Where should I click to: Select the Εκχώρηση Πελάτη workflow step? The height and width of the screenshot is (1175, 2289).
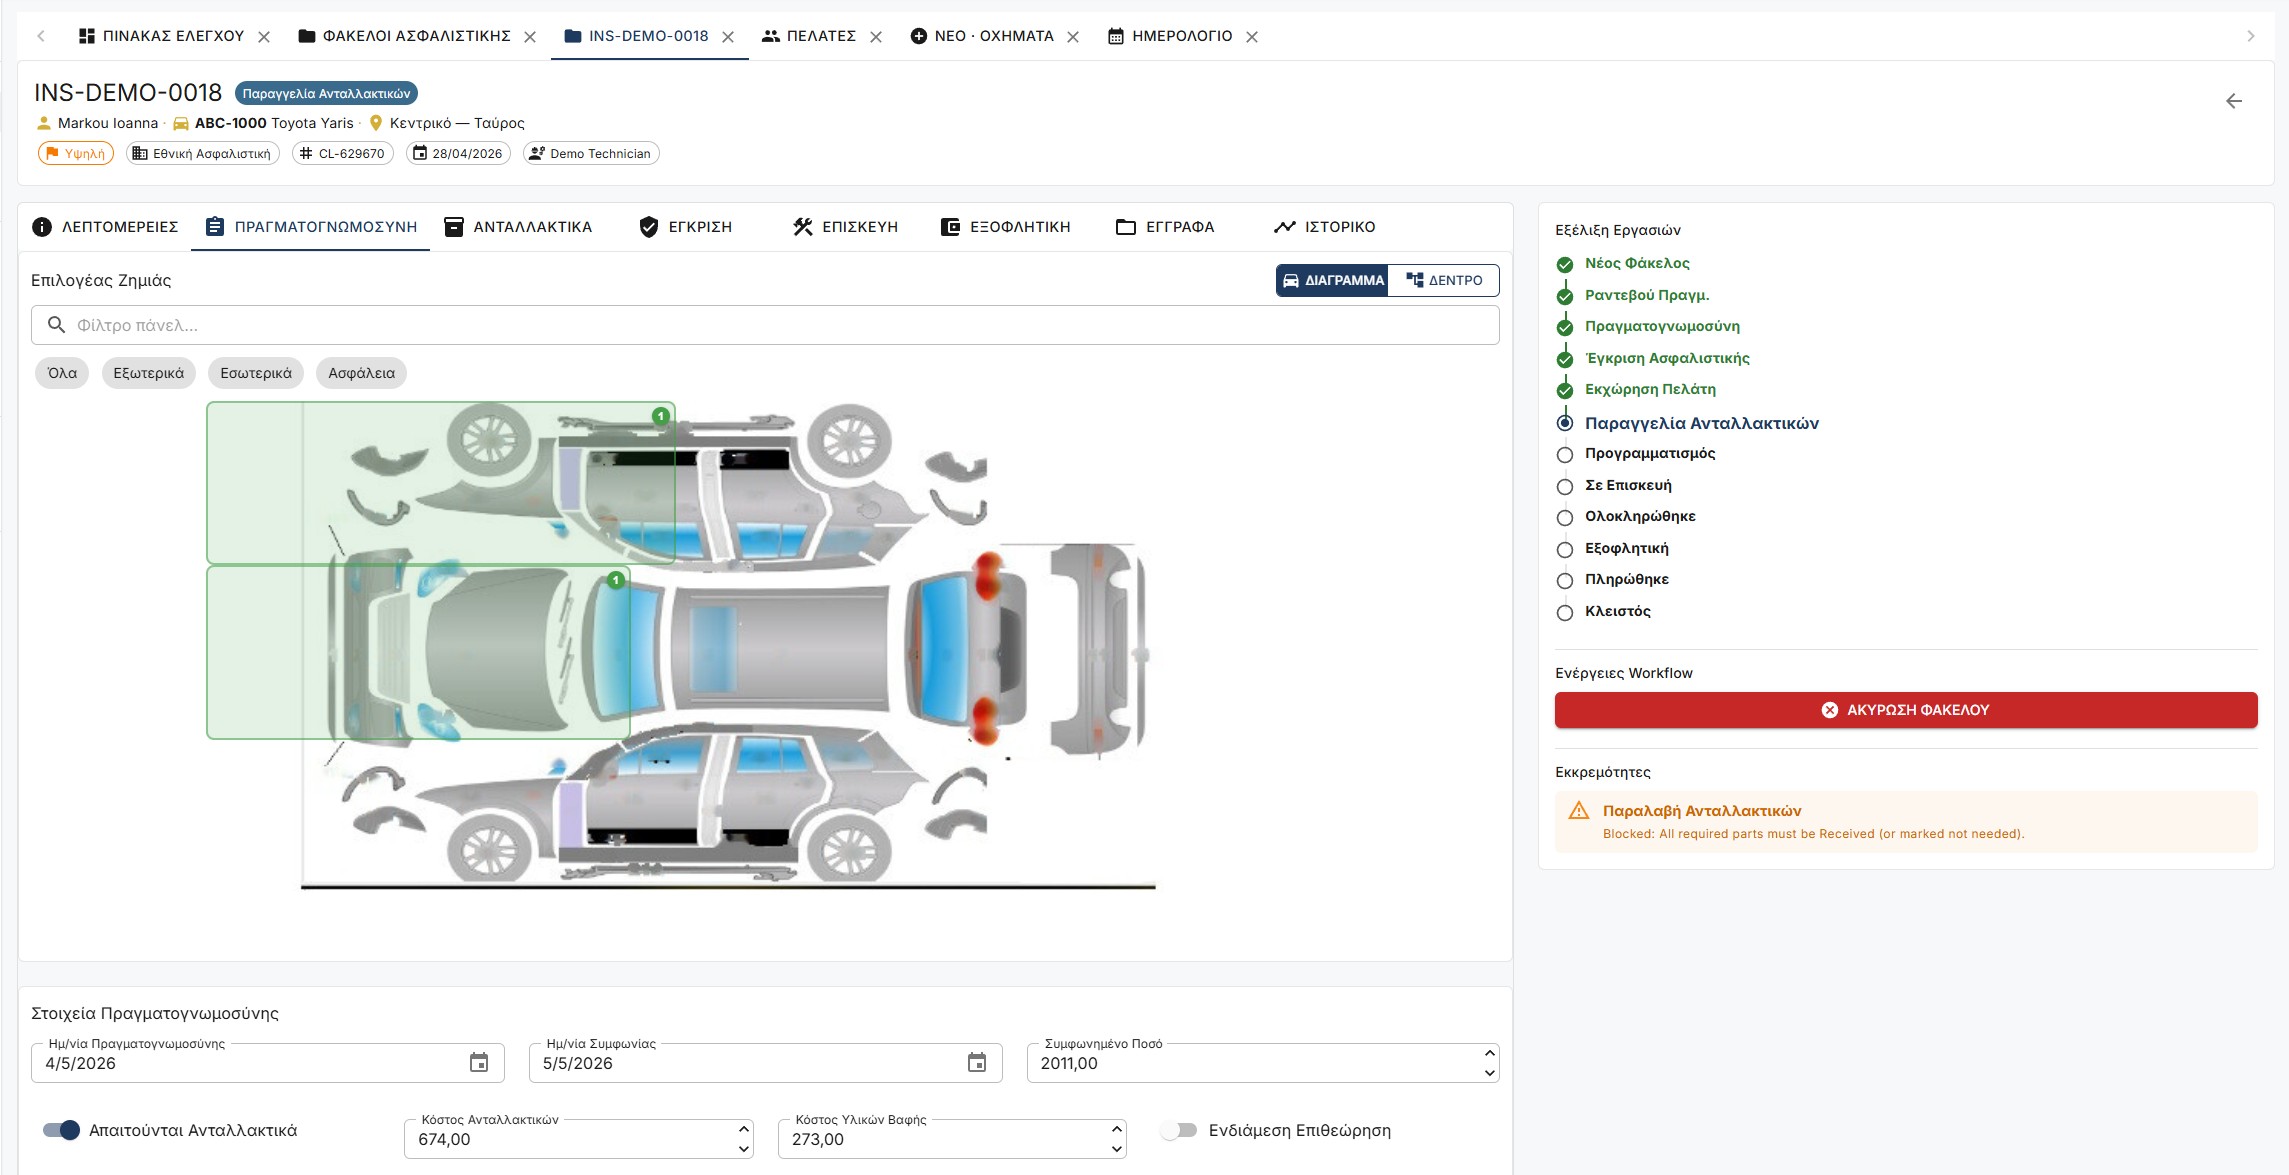point(1650,390)
